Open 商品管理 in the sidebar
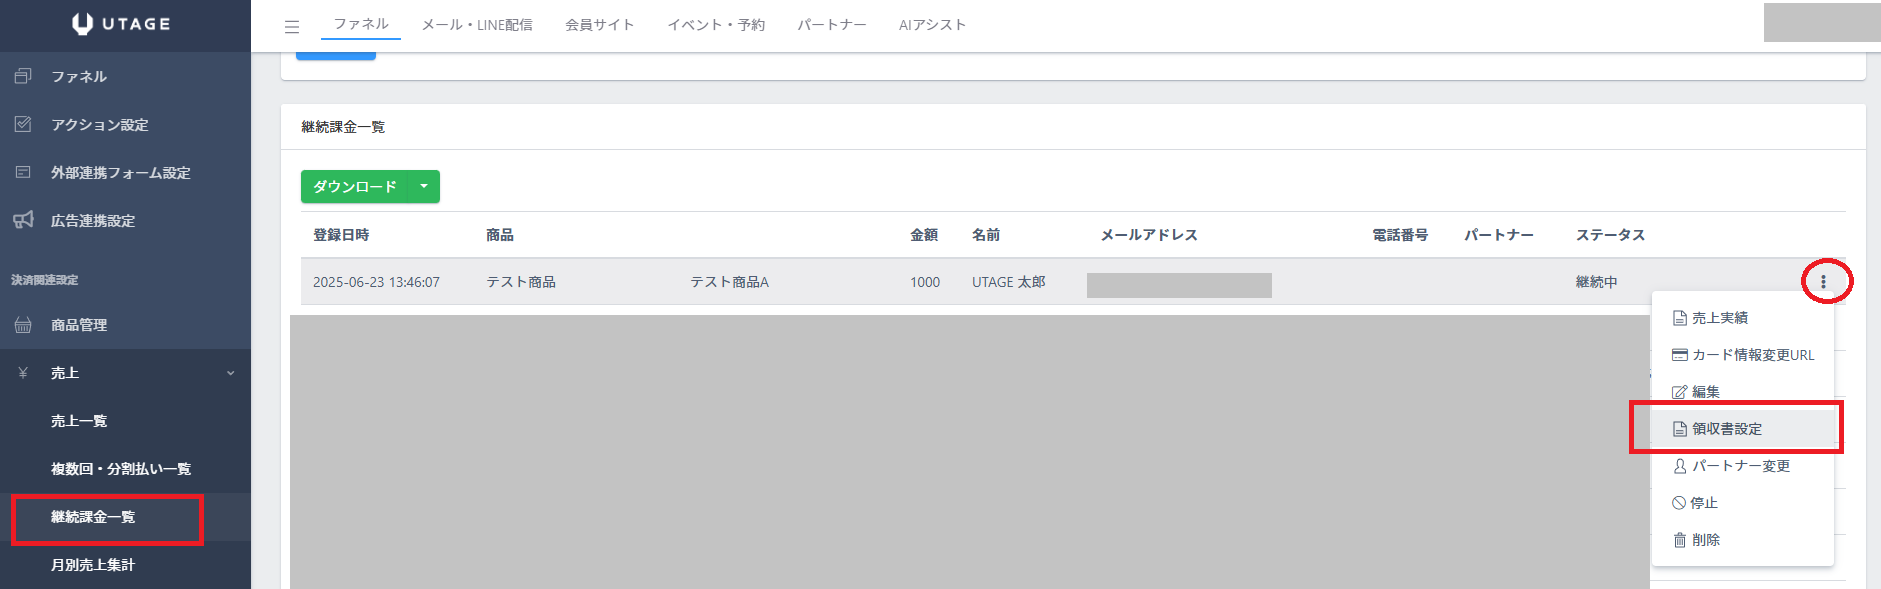The height and width of the screenshot is (589, 1881). point(125,325)
